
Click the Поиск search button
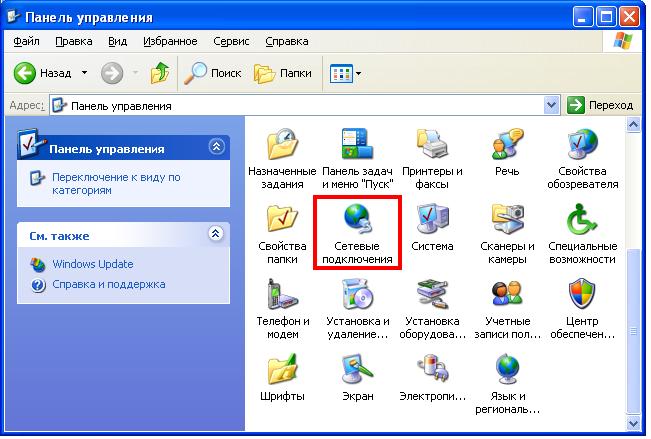[212, 73]
